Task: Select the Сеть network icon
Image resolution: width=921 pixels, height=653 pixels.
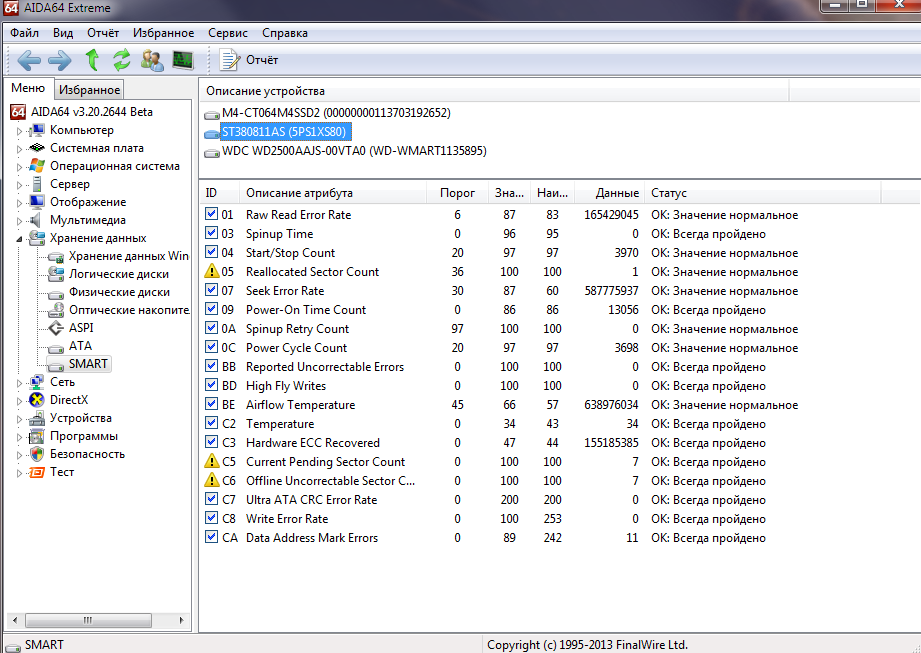Action: pyautogui.click(x=37, y=382)
